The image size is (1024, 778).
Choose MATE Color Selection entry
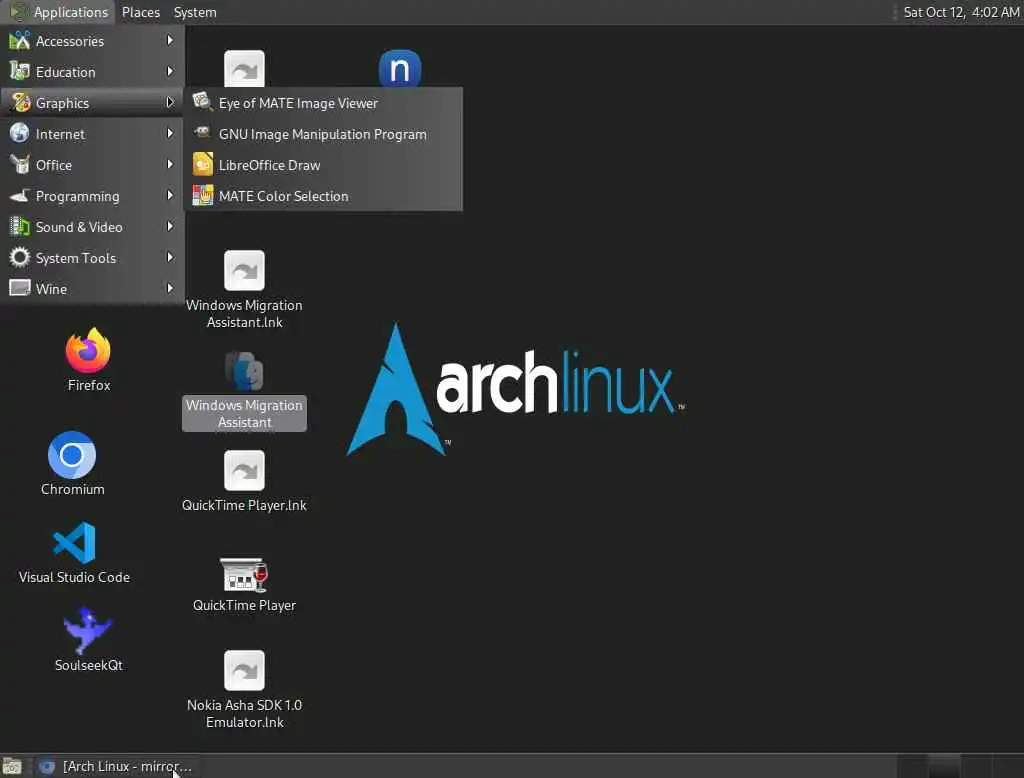pyautogui.click(x=324, y=196)
